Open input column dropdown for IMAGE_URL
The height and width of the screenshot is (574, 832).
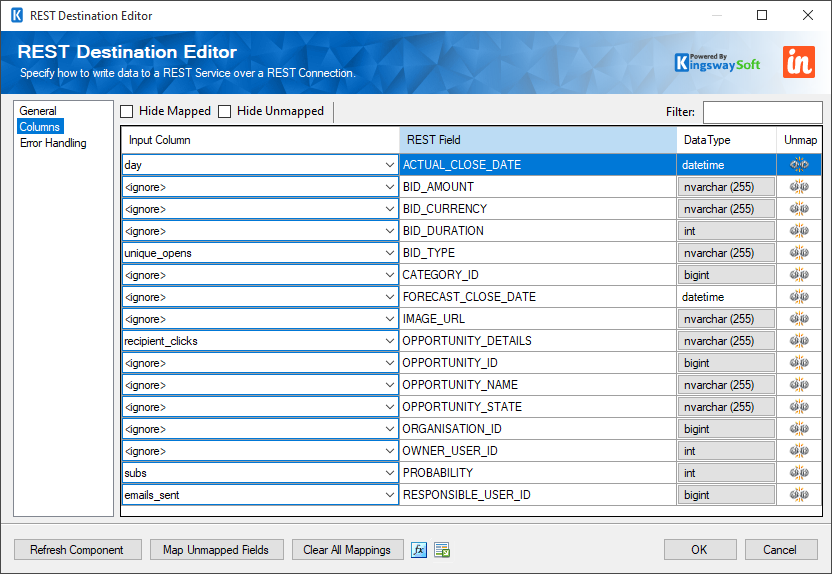pos(389,319)
